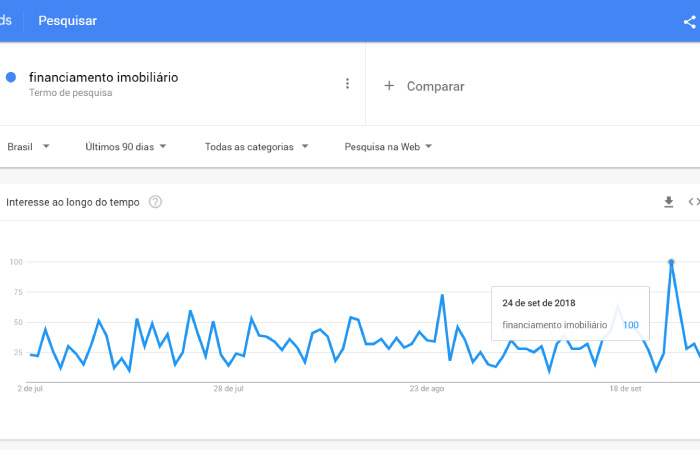Click the embed code icon
Image resolution: width=700 pixels, height=450 pixels.
694,202
